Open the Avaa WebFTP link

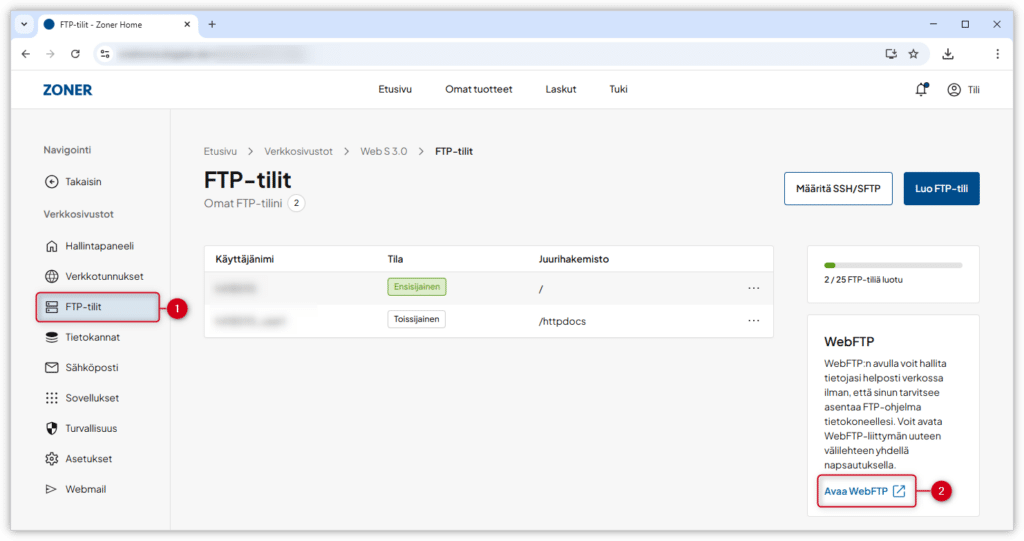point(864,491)
